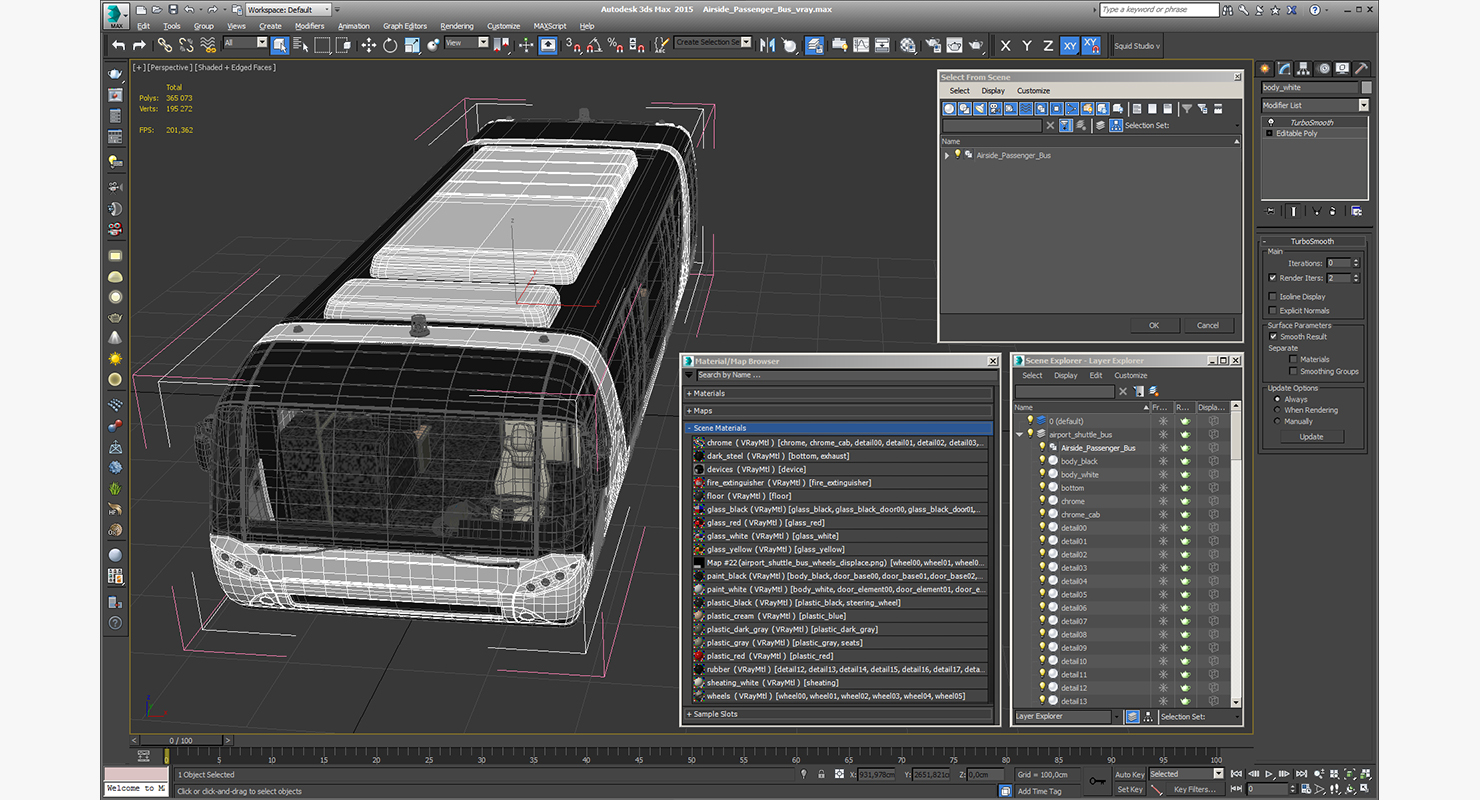Viewport: 1480px width, 800px height.
Task: Activate the Select and Uniform Scale tool
Action: coord(412,45)
